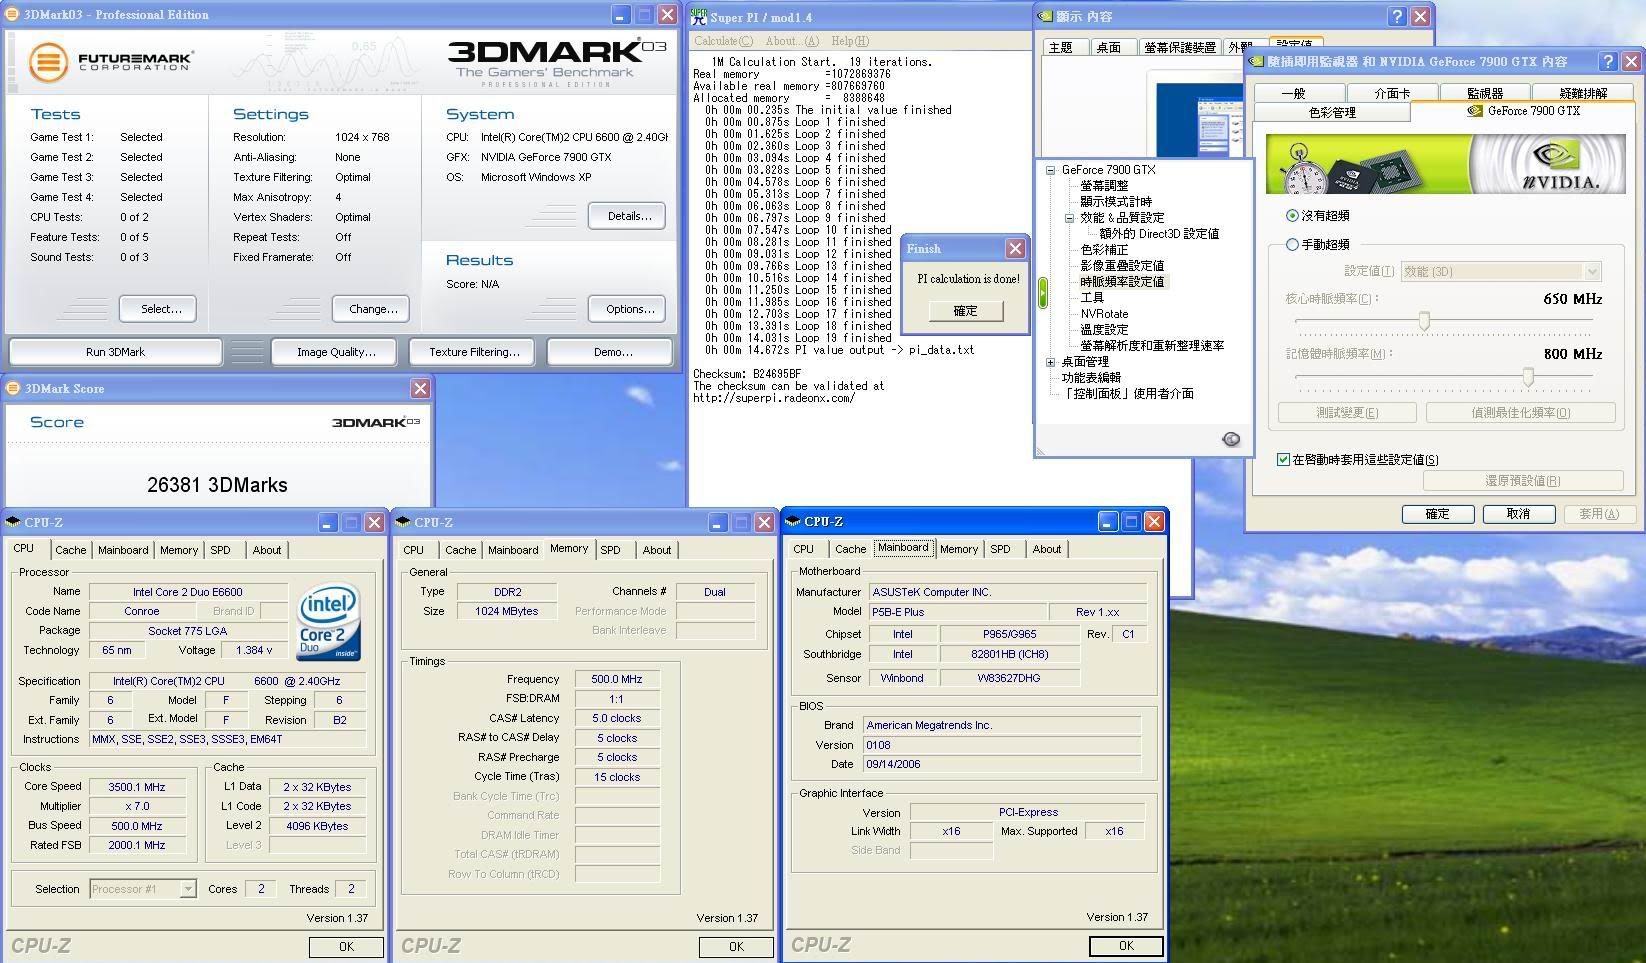The height and width of the screenshot is (963, 1646).
Task: Click help button in GeForce 7900 GTX dialog
Action: [1608, 62]
